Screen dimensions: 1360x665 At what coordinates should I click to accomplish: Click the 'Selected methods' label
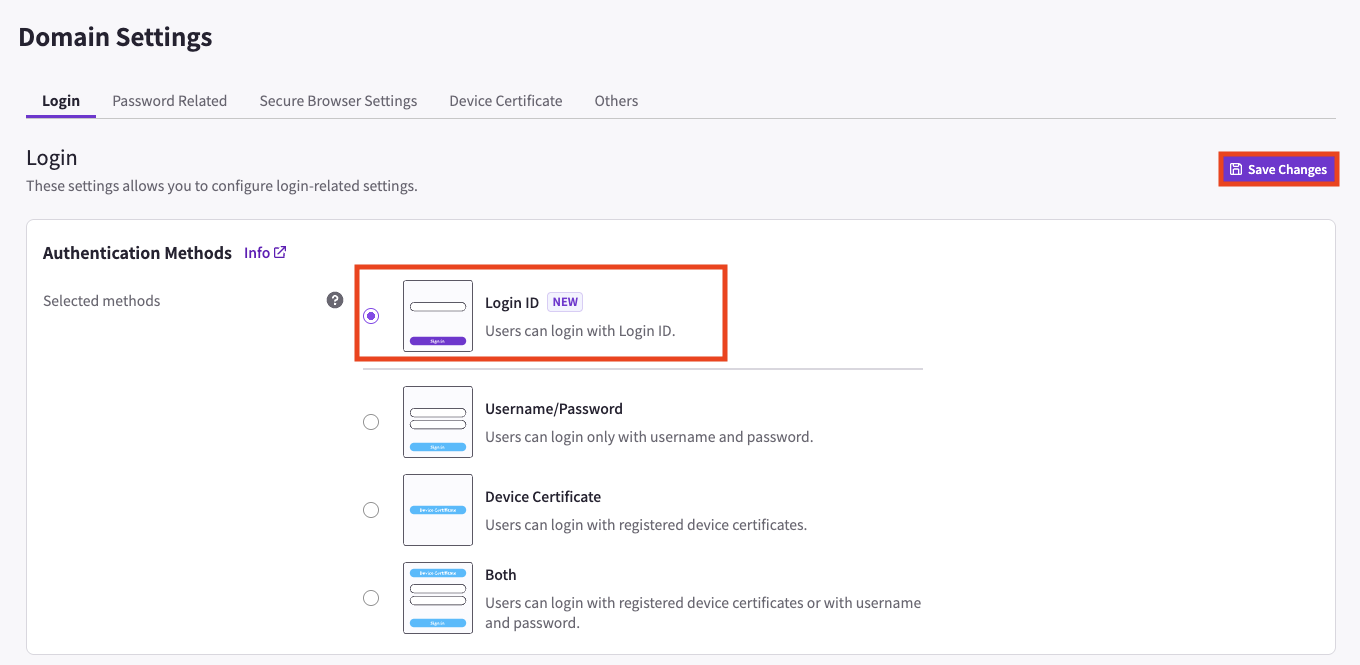click(x=102, y=301)
